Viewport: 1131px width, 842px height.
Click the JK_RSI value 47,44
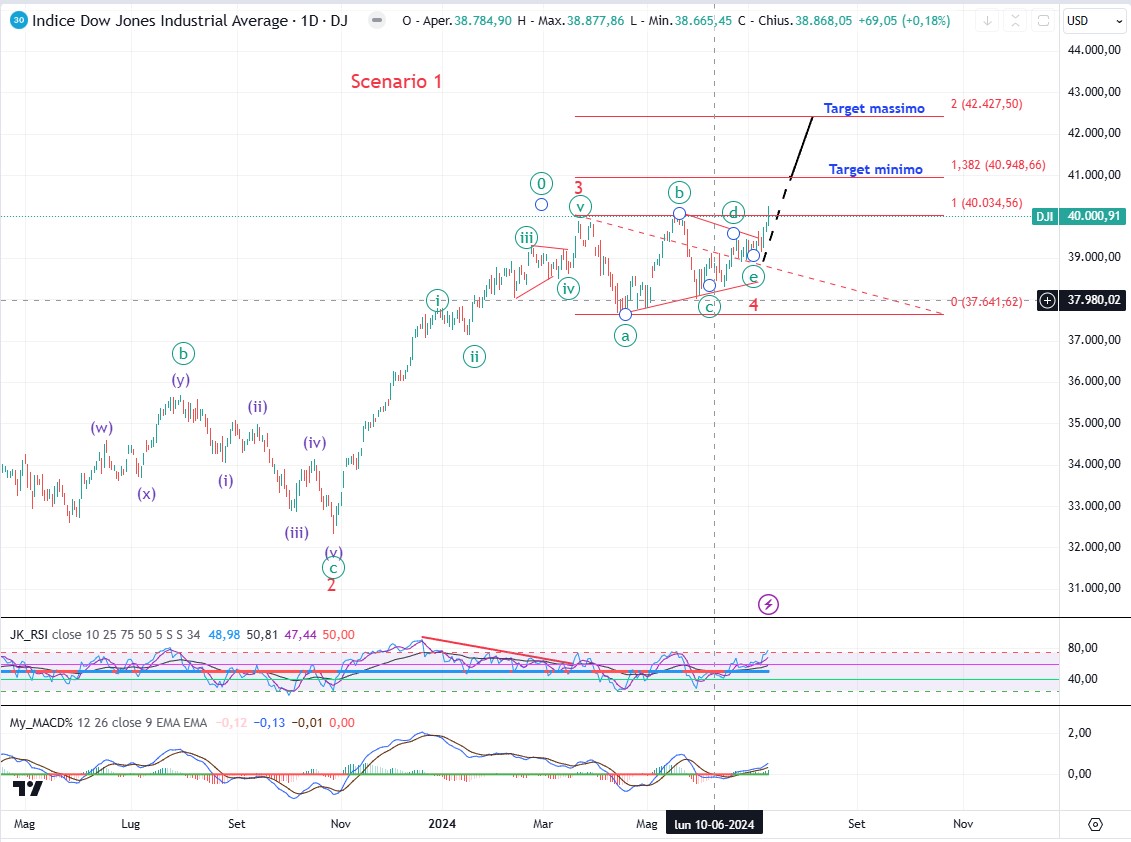click(x=300, y=635)
